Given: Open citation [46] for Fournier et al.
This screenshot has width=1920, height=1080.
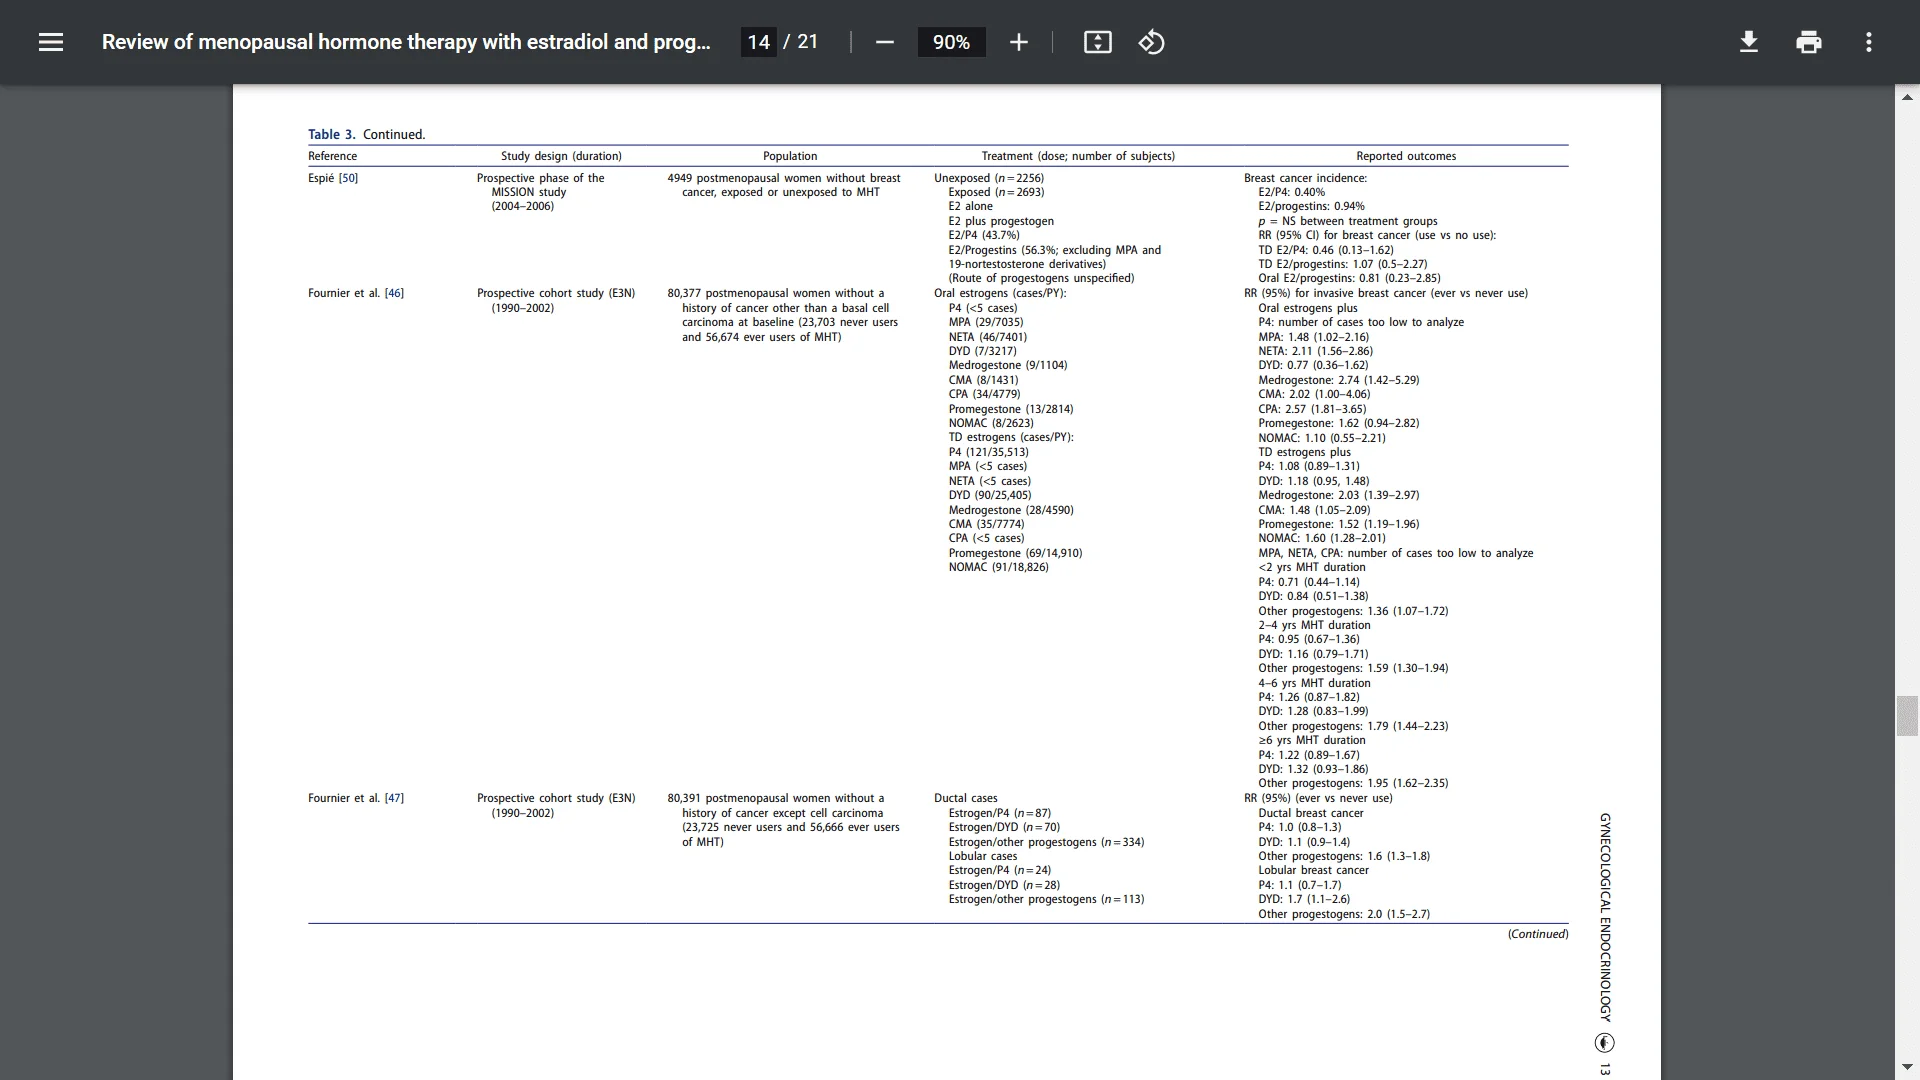Looking at the screenshot, I should pos(394,293).
